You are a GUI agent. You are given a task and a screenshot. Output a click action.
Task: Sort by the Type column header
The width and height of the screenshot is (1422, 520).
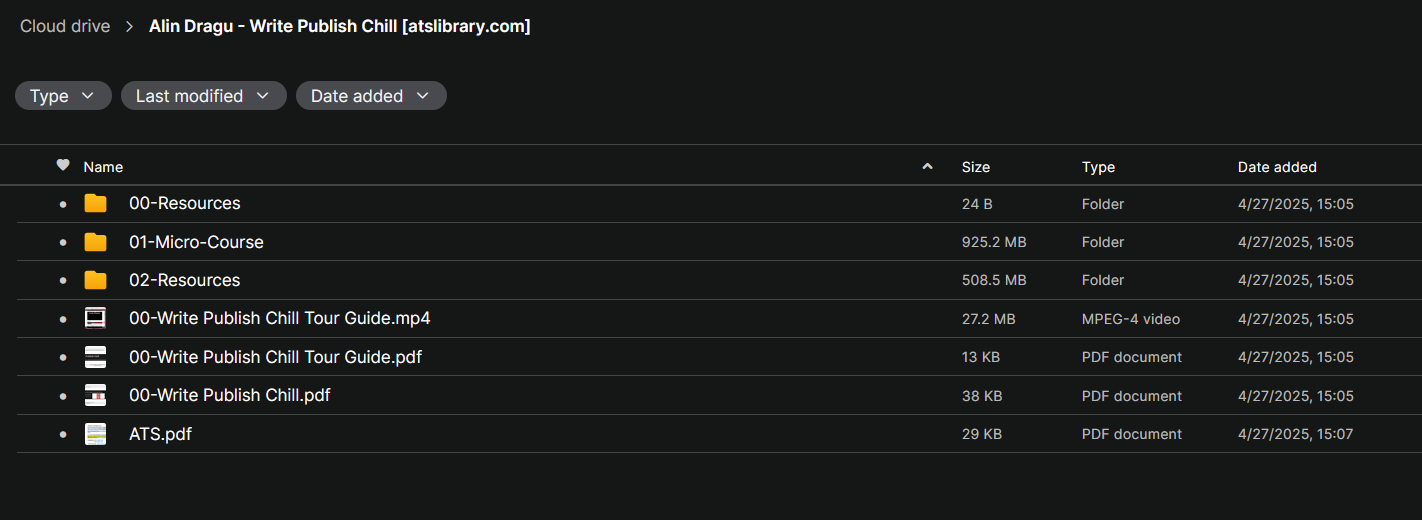(x=1098, y=167)
